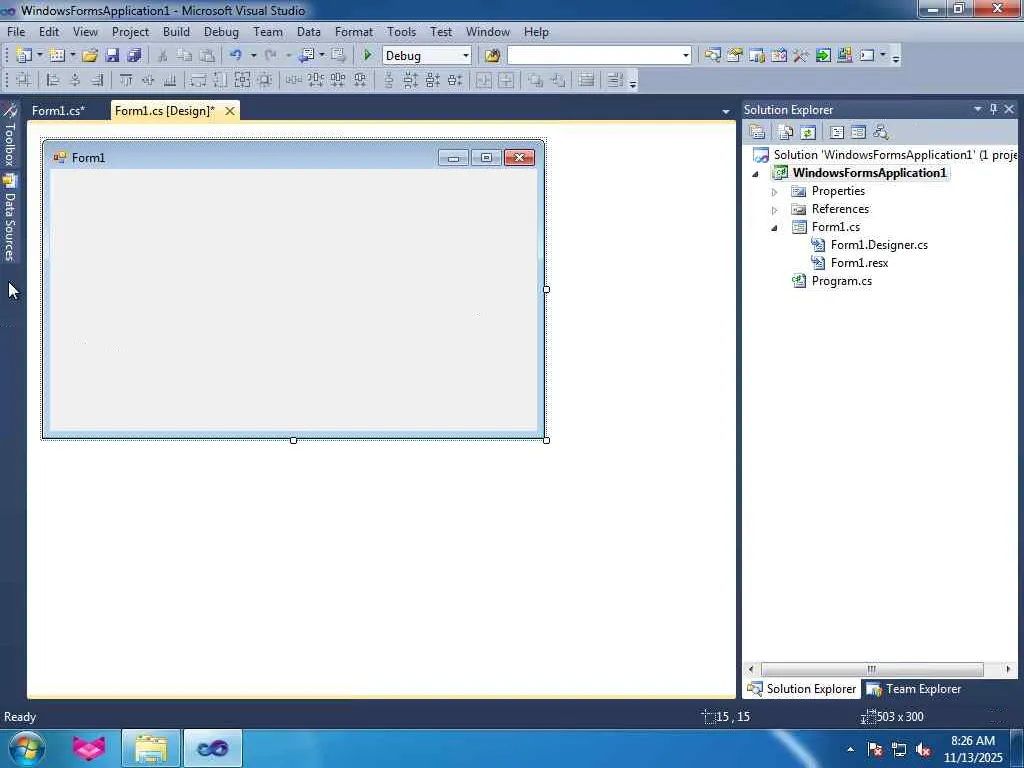Close the Form1.cs [Design] tab
Image resolution: width=1024 pixels, height=768 pixels.
(x=230, y=111)
